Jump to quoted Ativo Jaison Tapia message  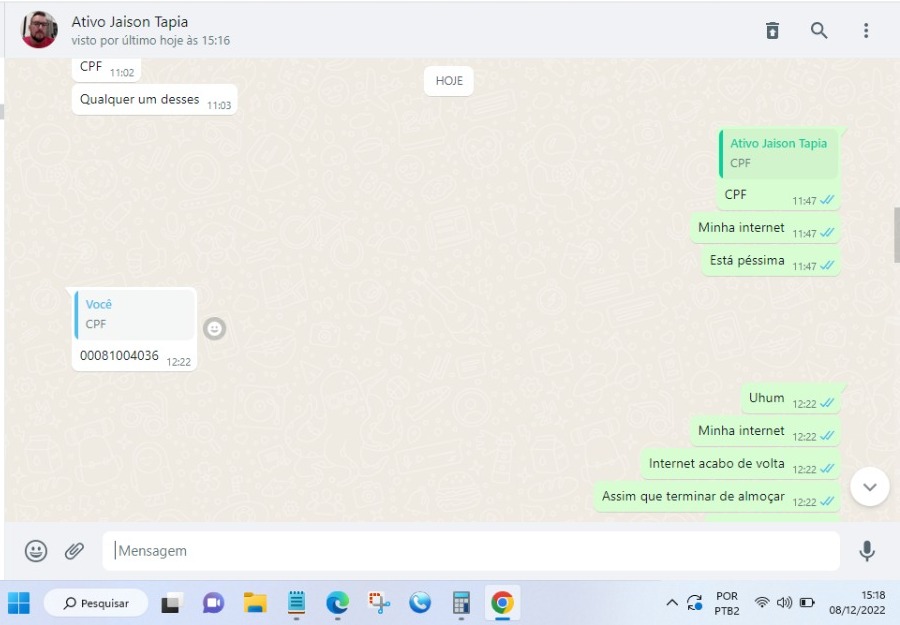(x=778, y=153)
